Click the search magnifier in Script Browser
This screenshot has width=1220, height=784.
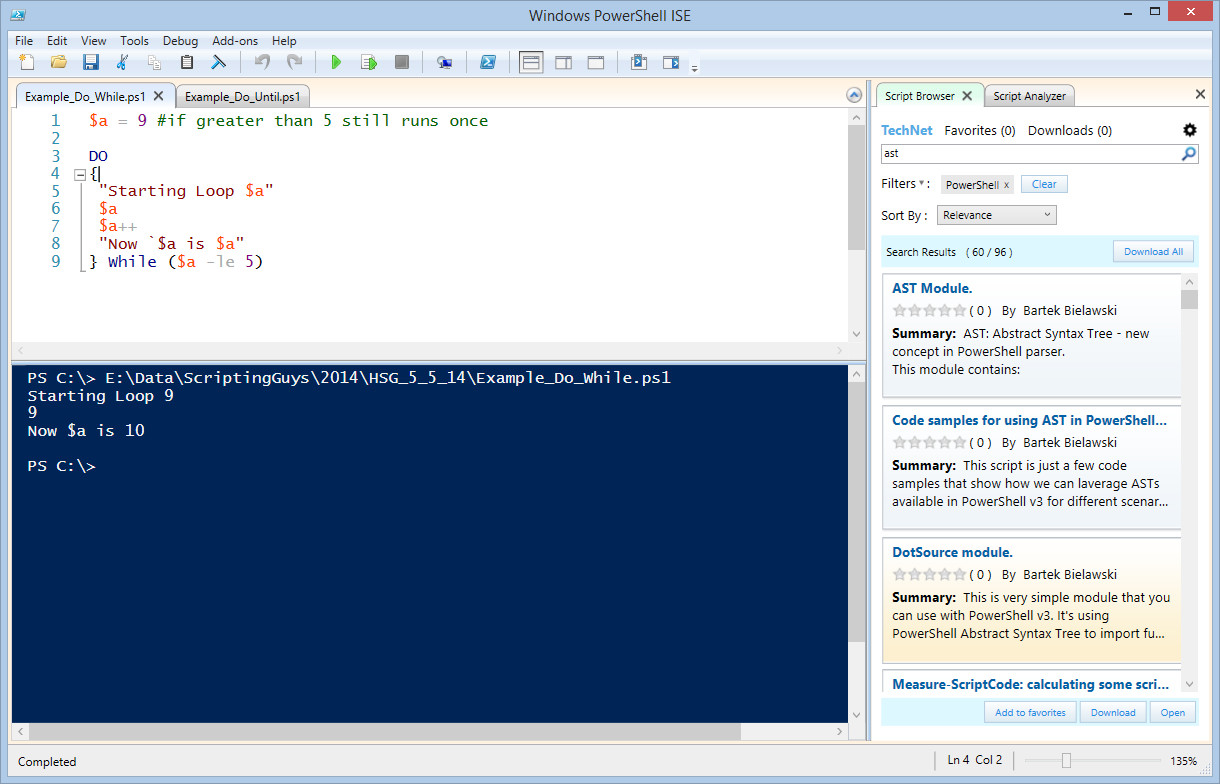[x=1188, y=154]
